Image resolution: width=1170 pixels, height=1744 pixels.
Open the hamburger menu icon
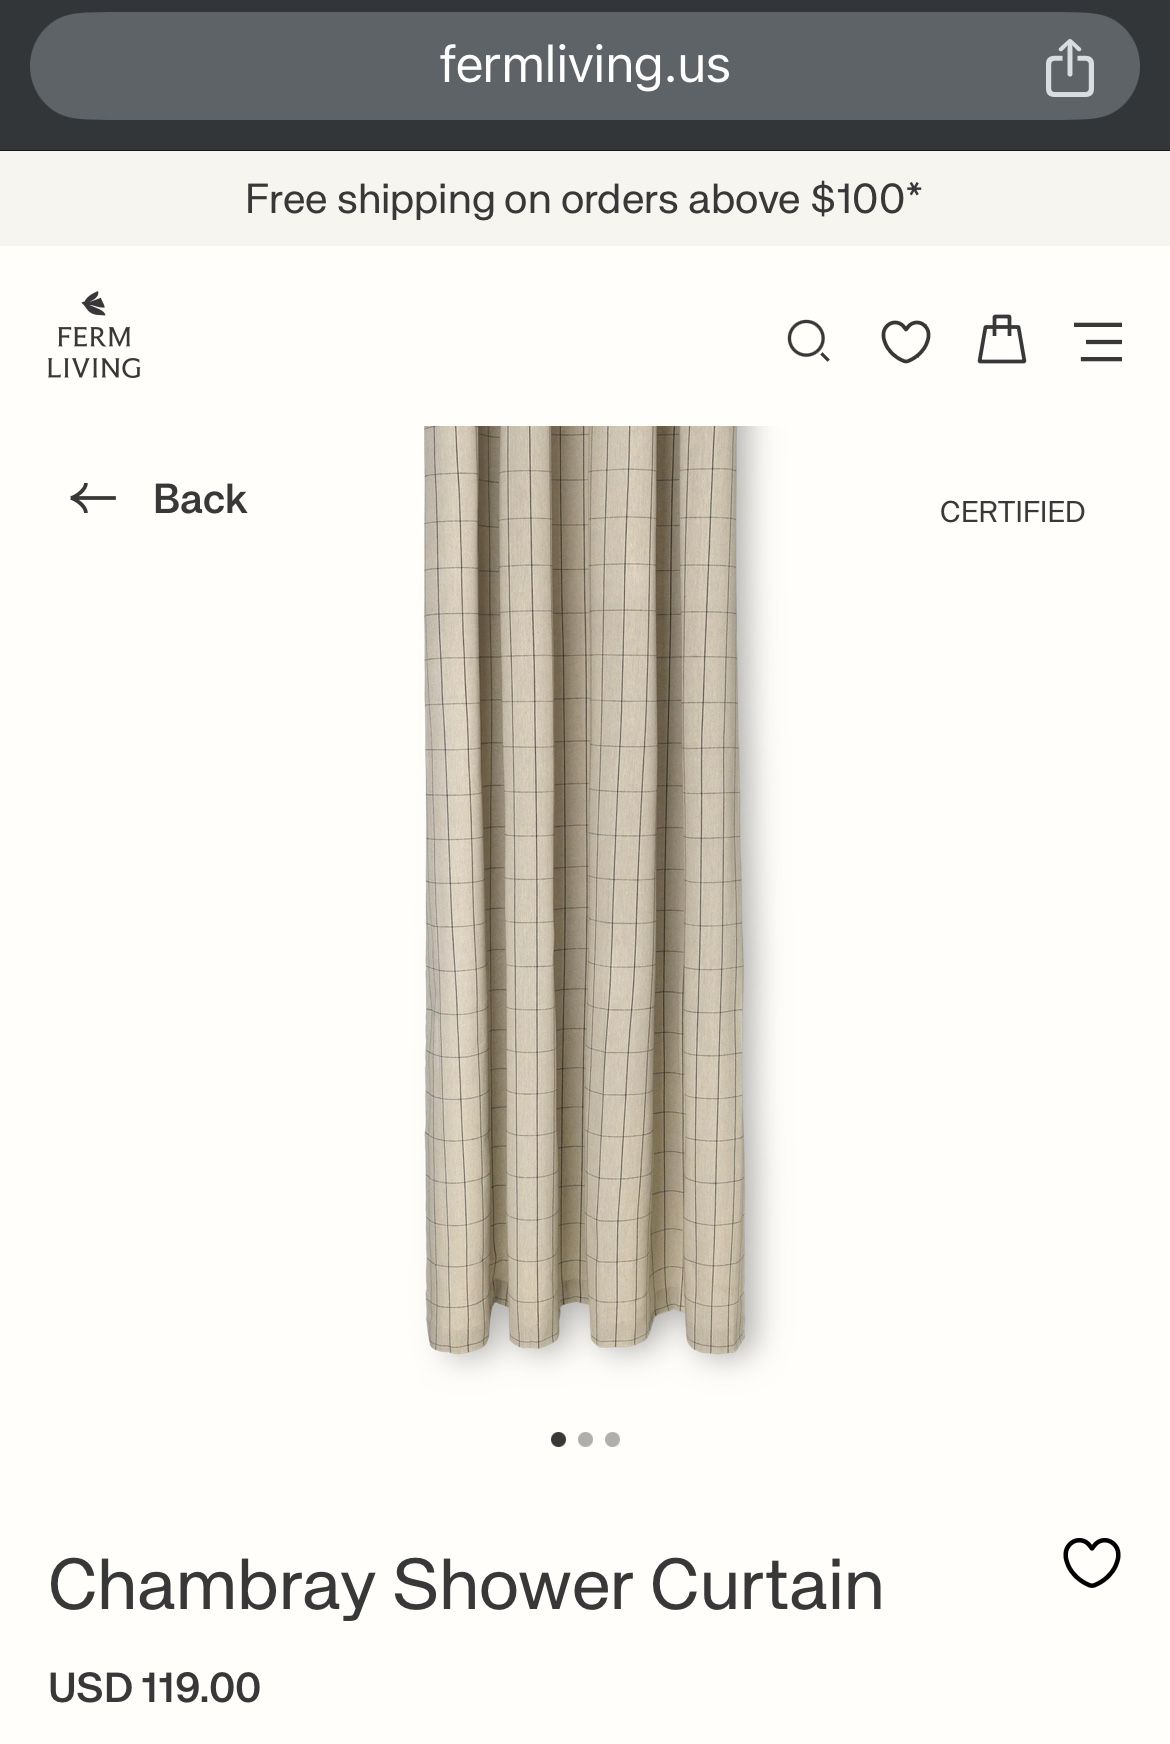pyautogui.click(x=1100, y=342)
